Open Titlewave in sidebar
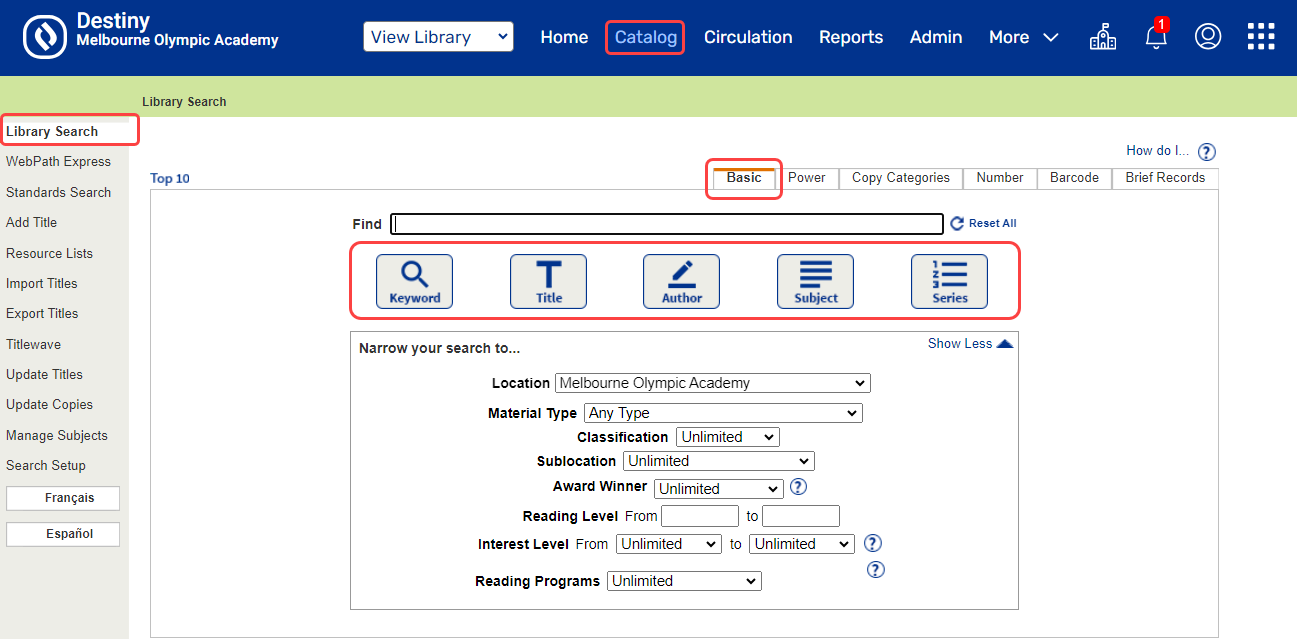Image resolution: width=1297 pixels, height=639 pixels. coord(33,344)
